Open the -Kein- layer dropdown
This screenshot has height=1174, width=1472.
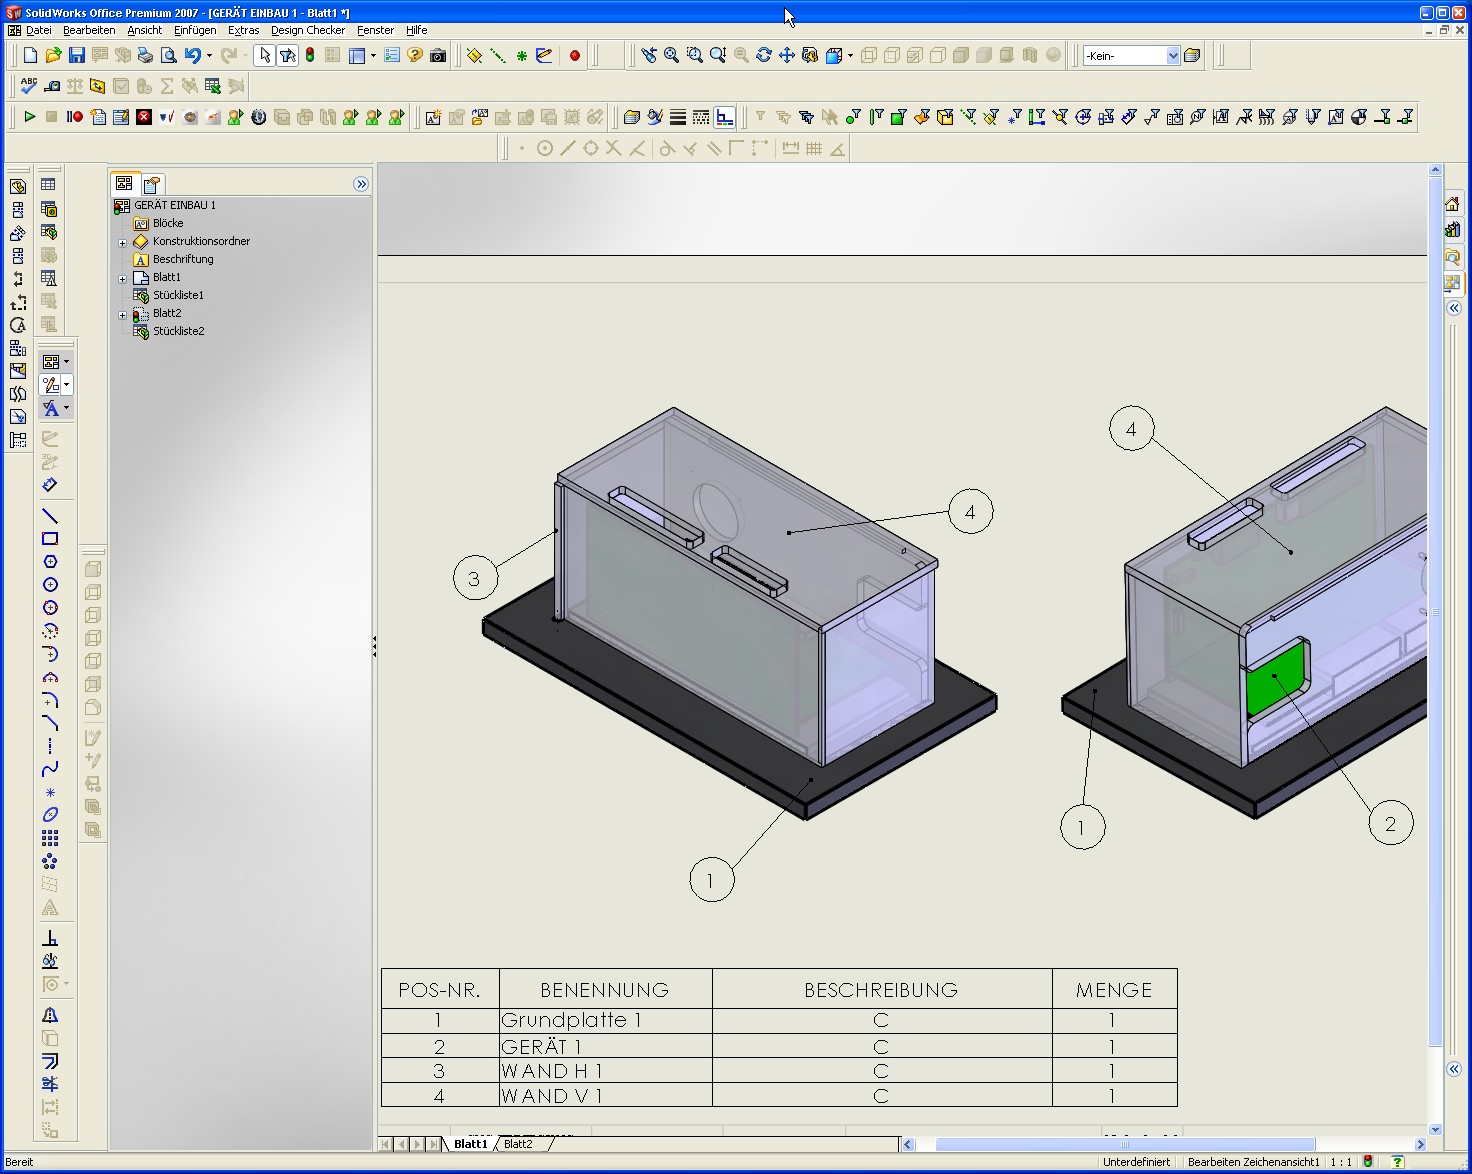coord(1173,56)
